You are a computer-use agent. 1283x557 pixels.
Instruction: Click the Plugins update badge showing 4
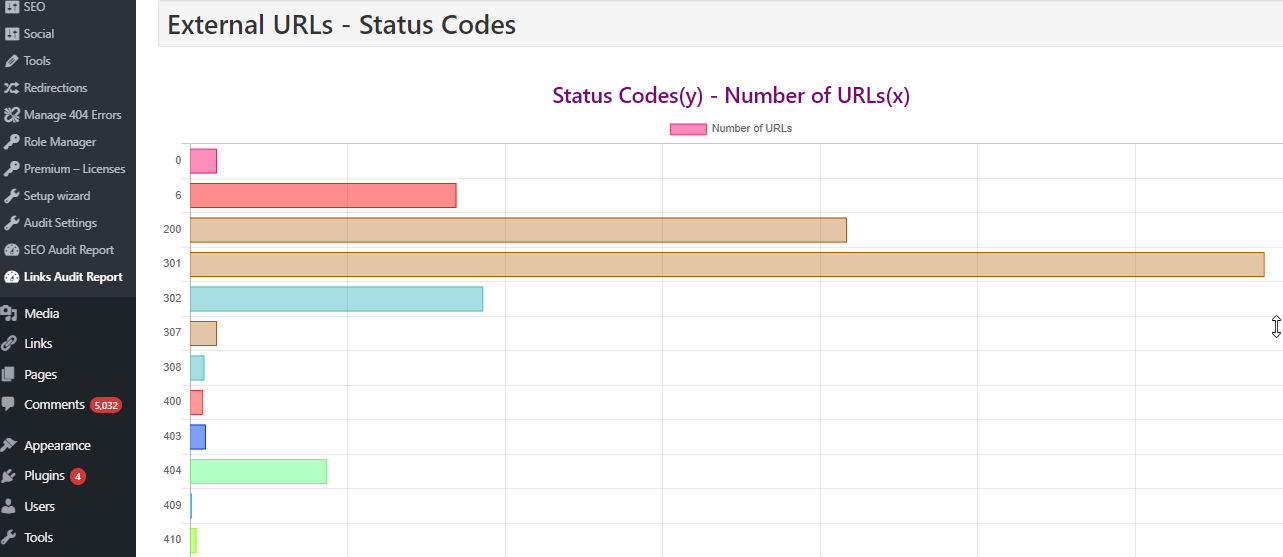coord(78,476)
